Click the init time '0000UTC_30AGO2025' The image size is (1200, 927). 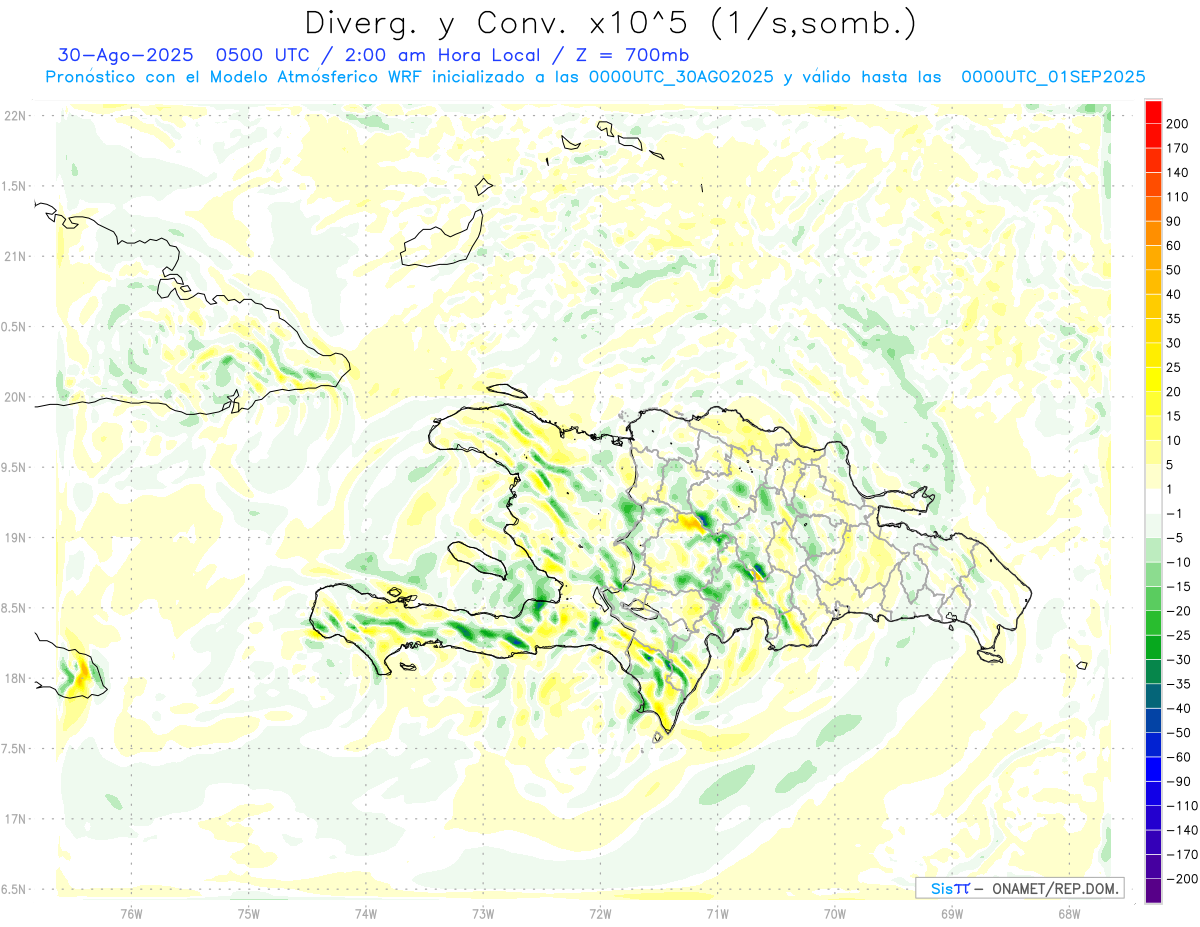[682, 77]
